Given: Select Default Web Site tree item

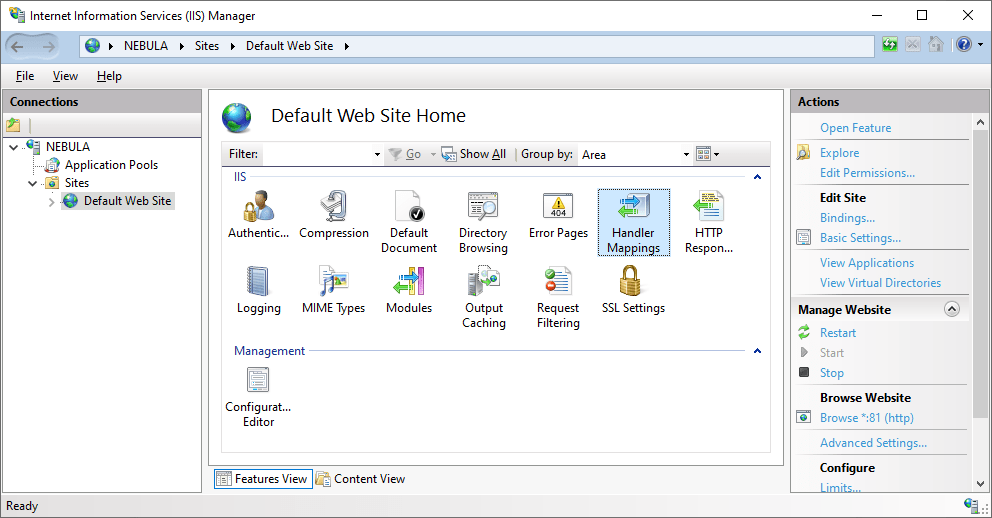Looking at the screenshot, I should [127, 201].
